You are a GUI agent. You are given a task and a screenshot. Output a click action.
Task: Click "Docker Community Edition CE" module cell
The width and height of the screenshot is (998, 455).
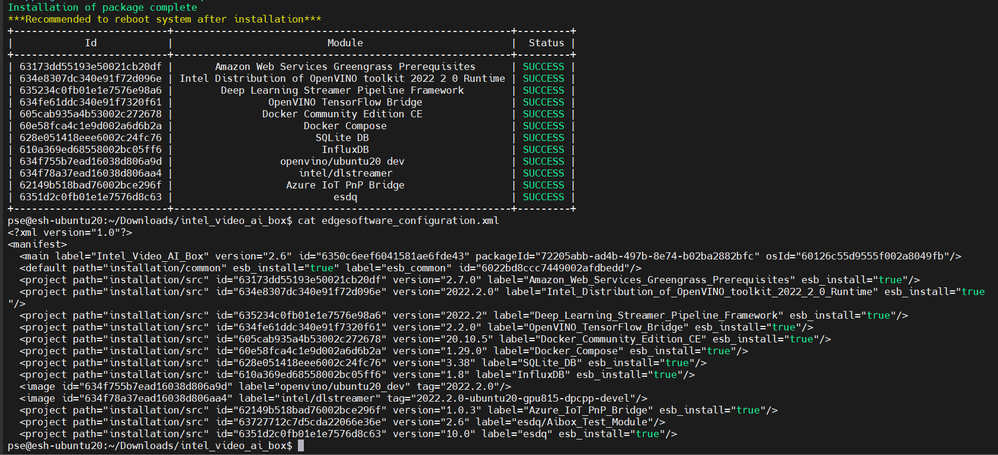pos(342,114)
